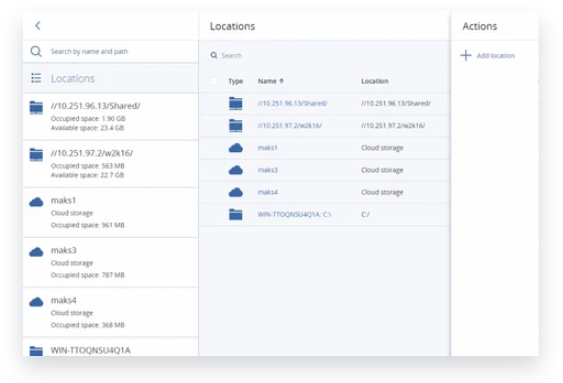Click Cloud storage cell in maks4 table row
The image size is (563, 383).
click(x=382, y=192)
